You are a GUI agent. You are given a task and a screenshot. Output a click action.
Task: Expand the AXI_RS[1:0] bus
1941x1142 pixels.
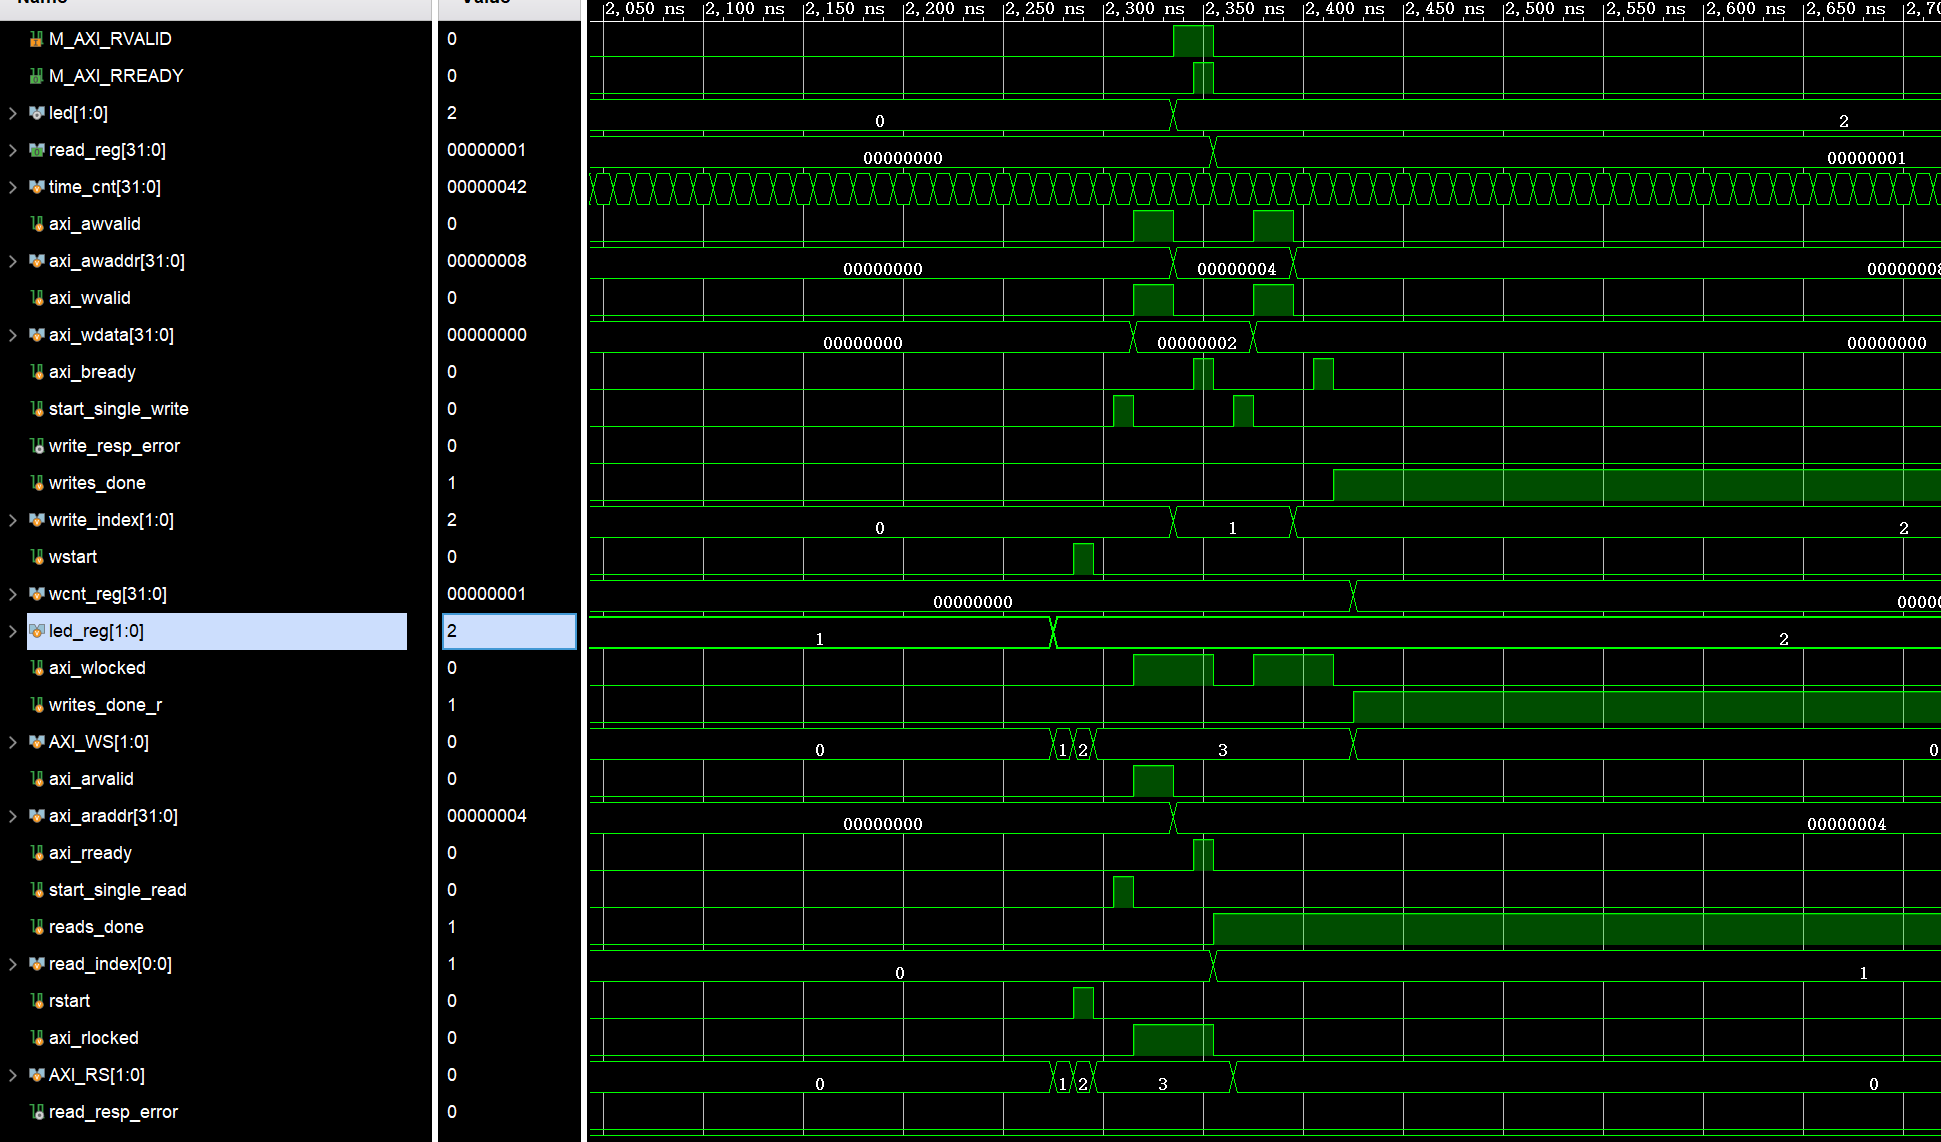[x=12, y=1075]
